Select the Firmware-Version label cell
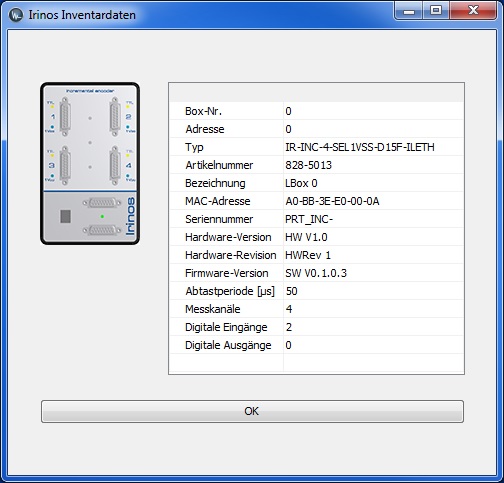Screen dimensions: 504x483 coord(227,273)
